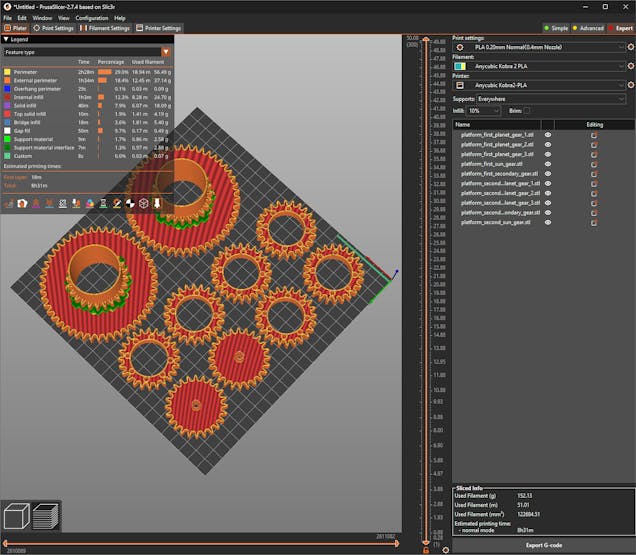The image size is (636, 555).
Task: Open editing icon for platform_first_sun_gear.stl
Action: click(594, 164)
